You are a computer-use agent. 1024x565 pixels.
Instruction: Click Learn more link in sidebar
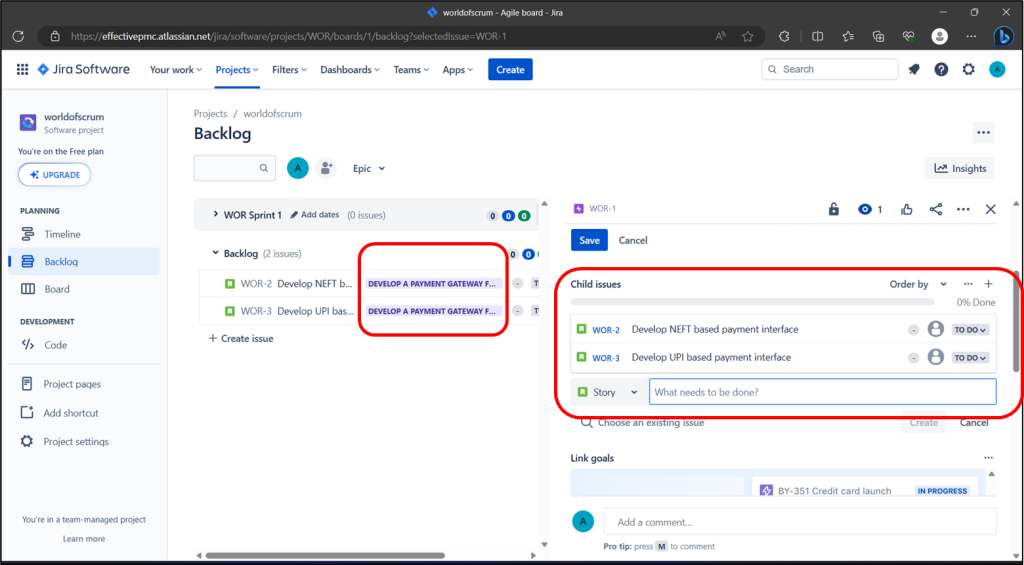coord(84,539)
